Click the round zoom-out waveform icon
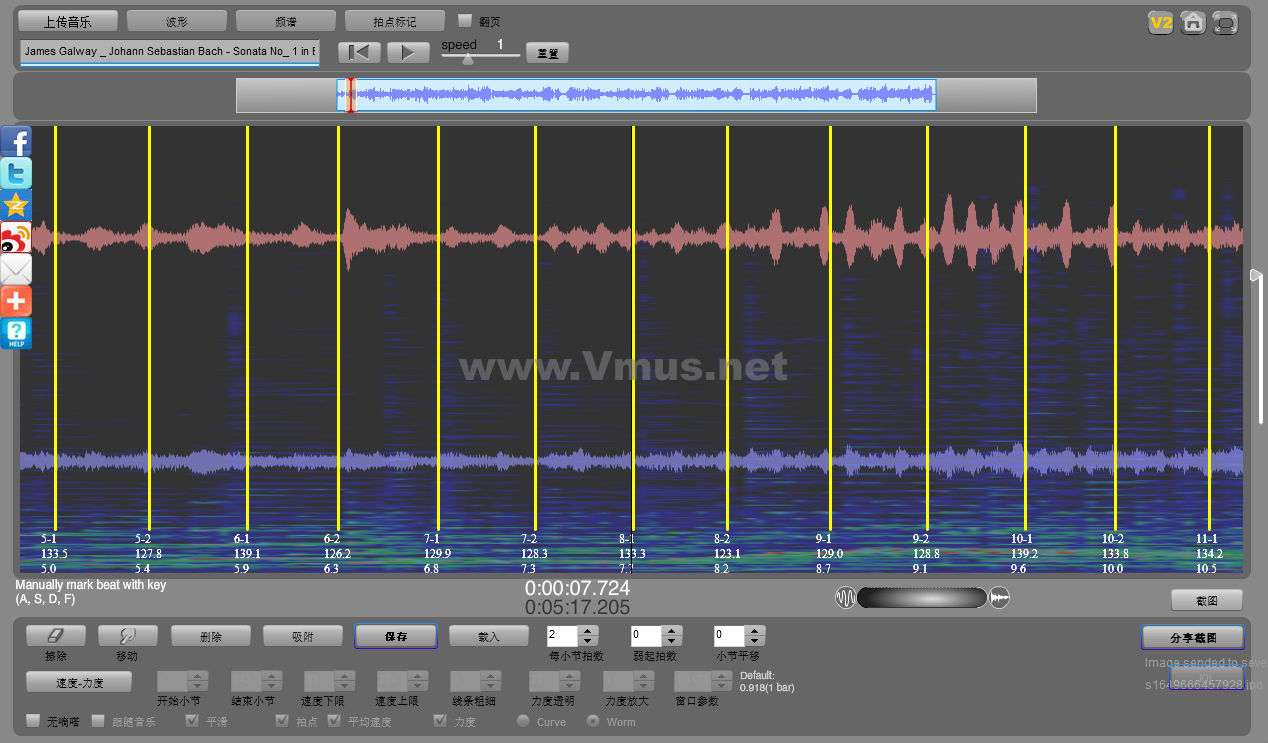Screen dimensions: 1268x743 click(x=845, y=598)
